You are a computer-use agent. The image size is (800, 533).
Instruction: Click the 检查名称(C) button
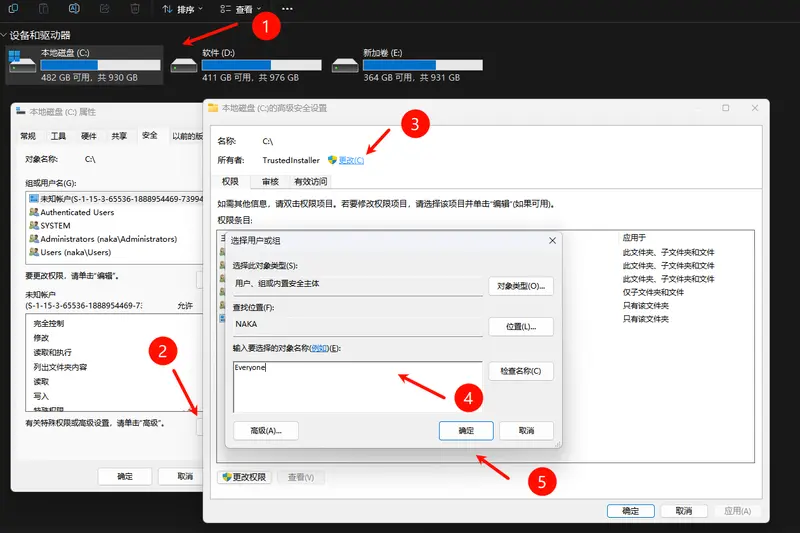click(x=521, y=371)
